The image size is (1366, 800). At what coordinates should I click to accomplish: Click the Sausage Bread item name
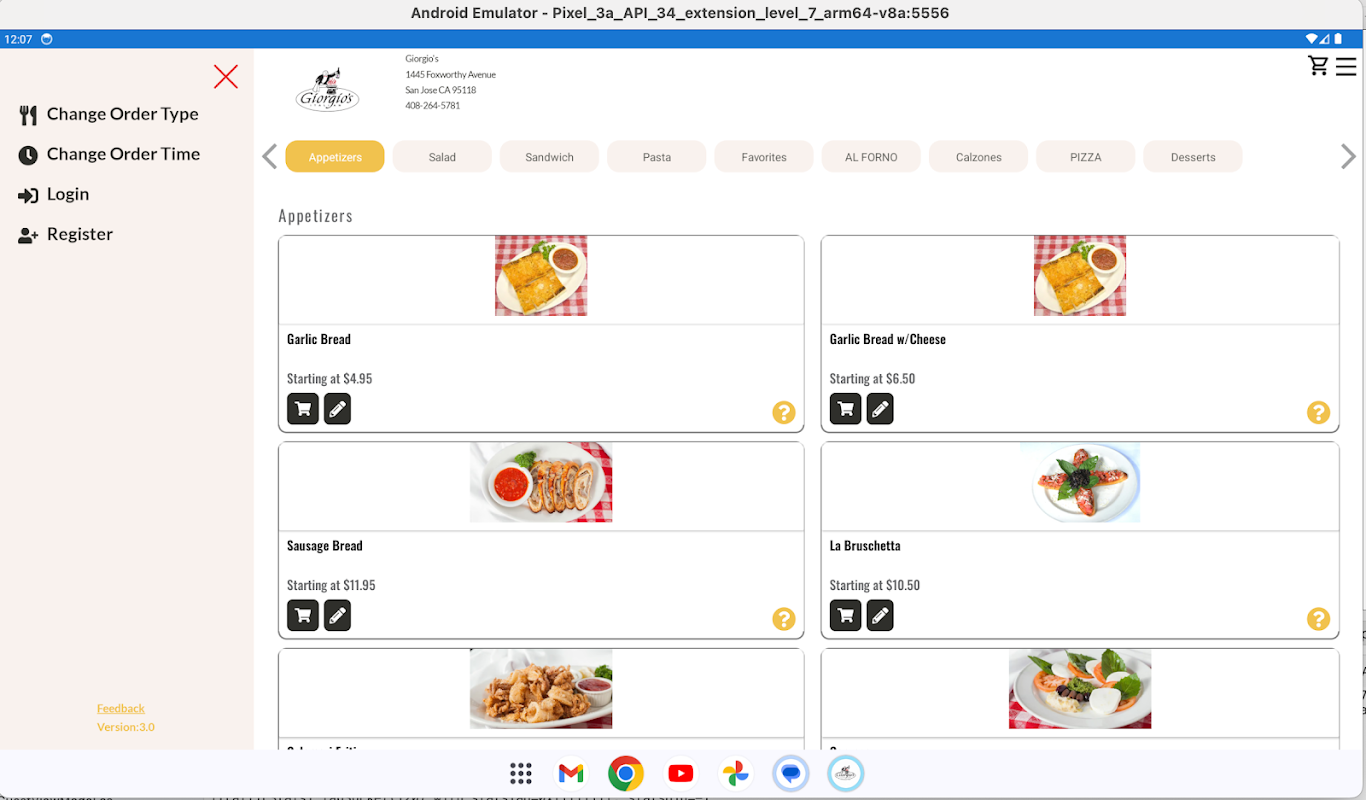pos(325,546)
